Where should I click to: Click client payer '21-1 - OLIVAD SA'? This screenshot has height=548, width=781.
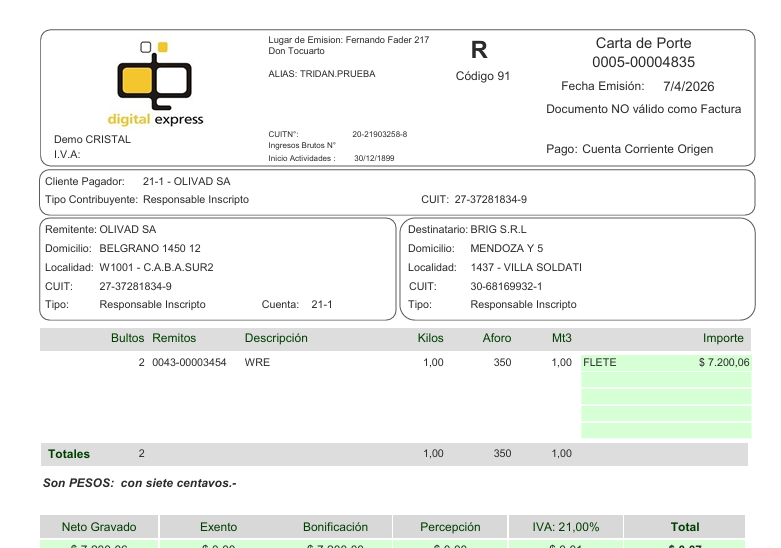point(186,181)
